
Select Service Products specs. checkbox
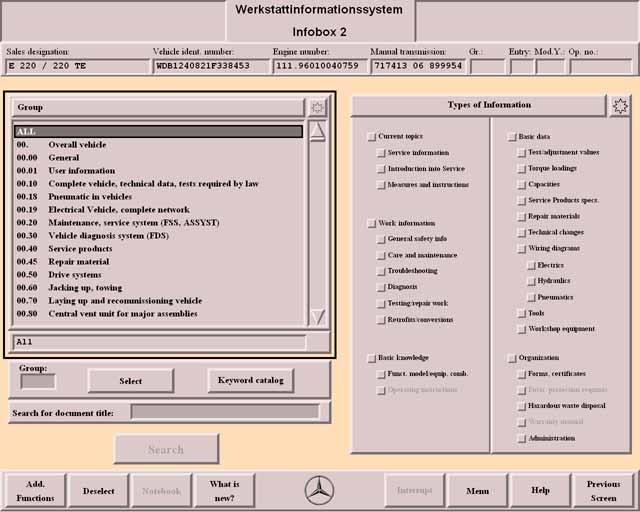click(x=521, y=201)
